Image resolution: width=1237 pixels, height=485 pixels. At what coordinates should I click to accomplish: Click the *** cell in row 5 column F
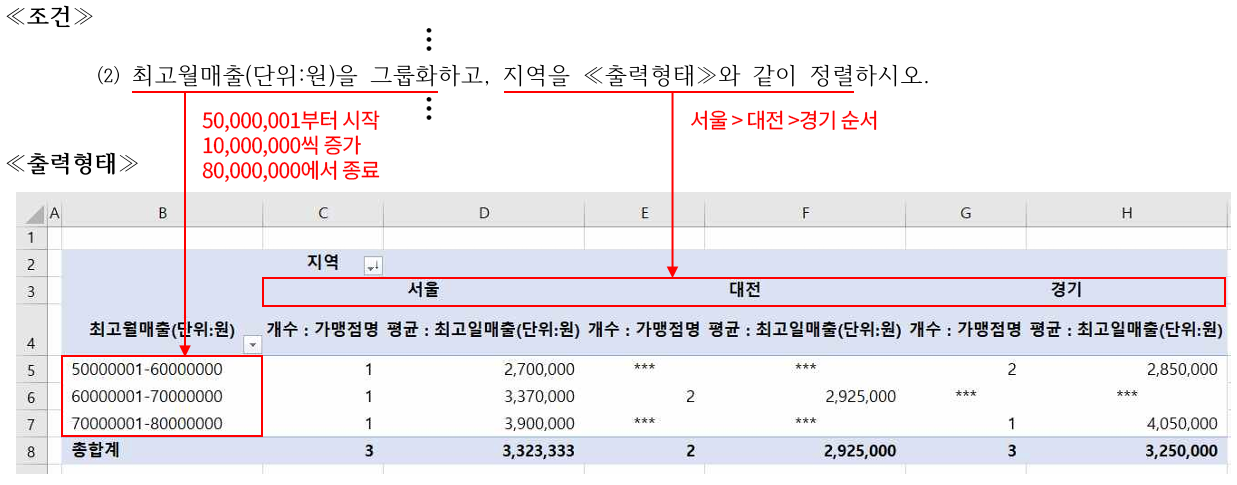(806, 368)
